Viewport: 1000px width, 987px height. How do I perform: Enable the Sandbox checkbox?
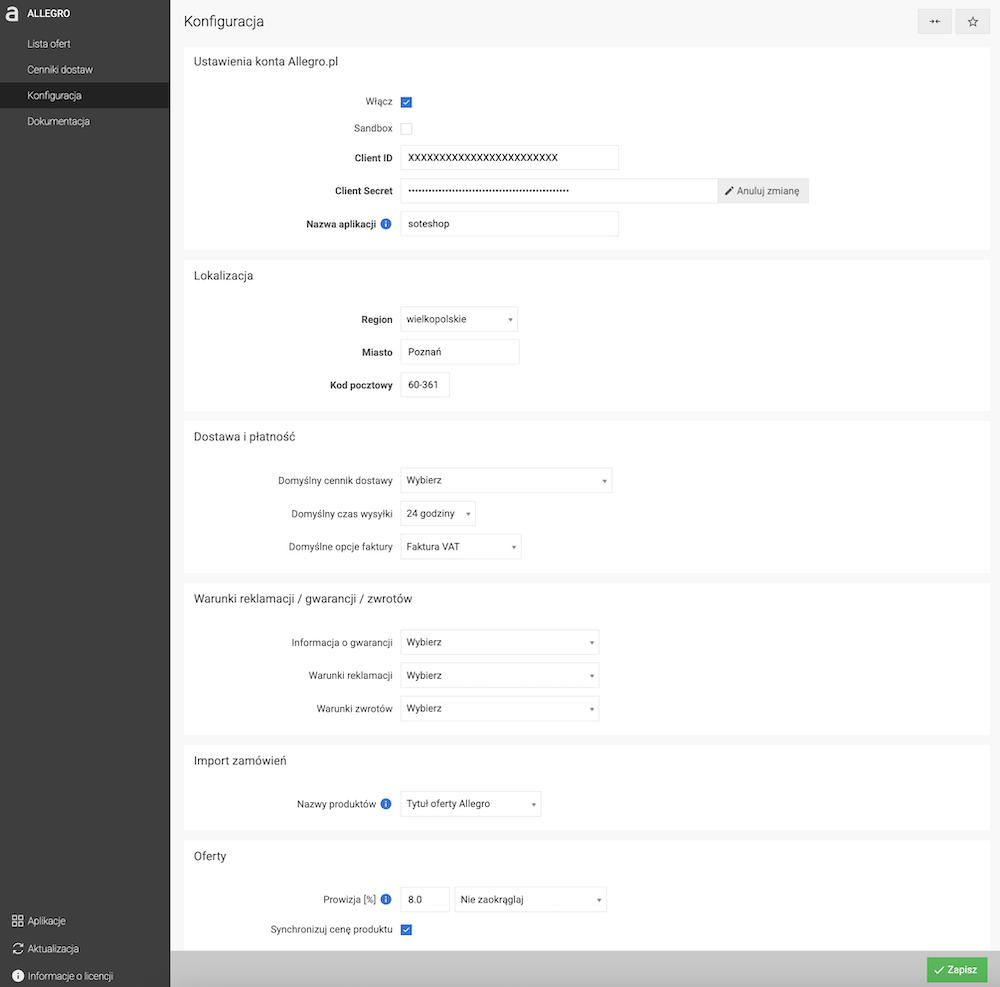pyautogui.click(x=406, y=129)
